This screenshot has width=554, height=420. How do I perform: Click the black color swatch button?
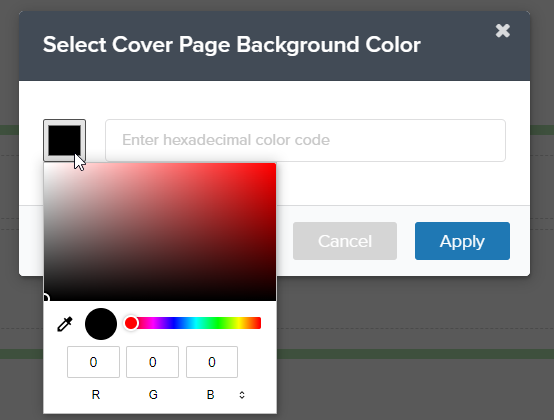click(64, 140)
